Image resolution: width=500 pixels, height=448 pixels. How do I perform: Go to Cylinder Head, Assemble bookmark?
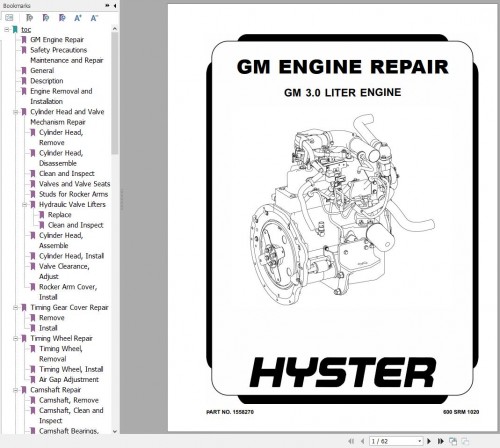(x=61, y=240)
